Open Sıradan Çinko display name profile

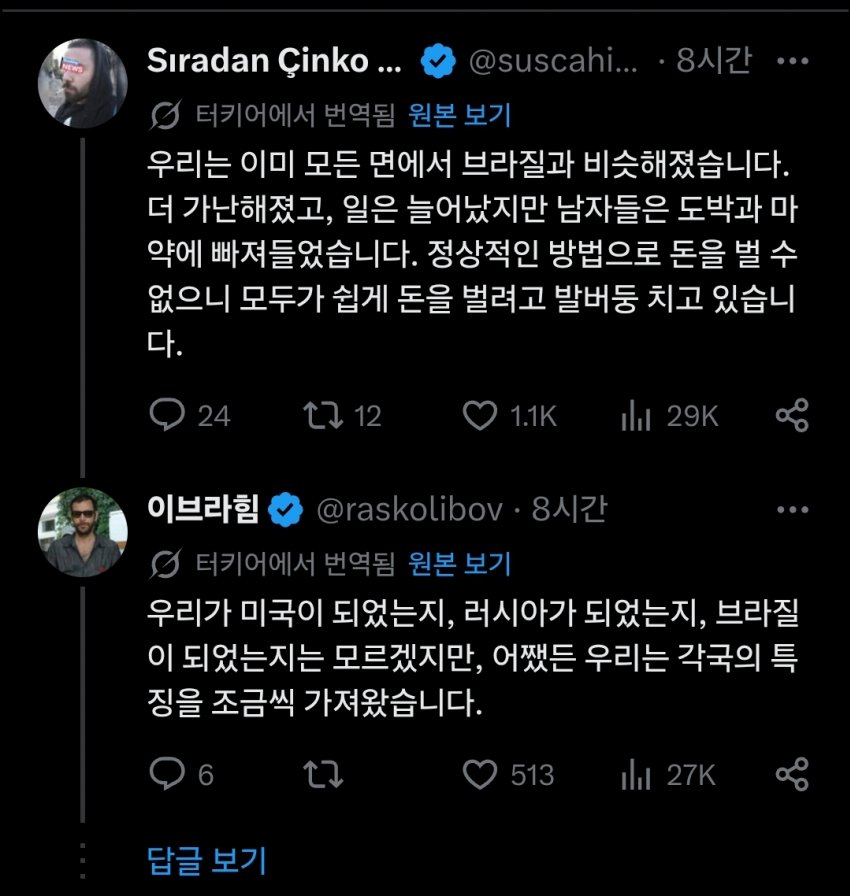(274, 62)
